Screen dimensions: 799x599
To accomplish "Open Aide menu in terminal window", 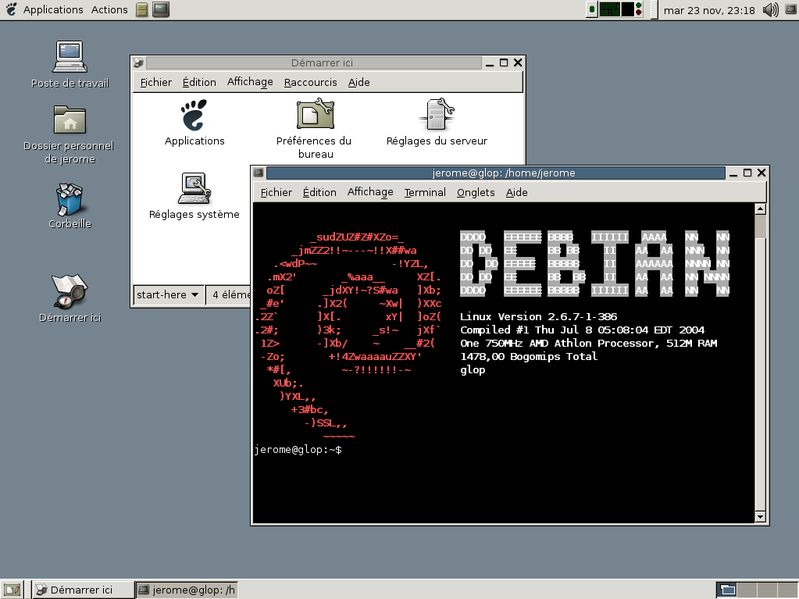I will coord(516,192).
